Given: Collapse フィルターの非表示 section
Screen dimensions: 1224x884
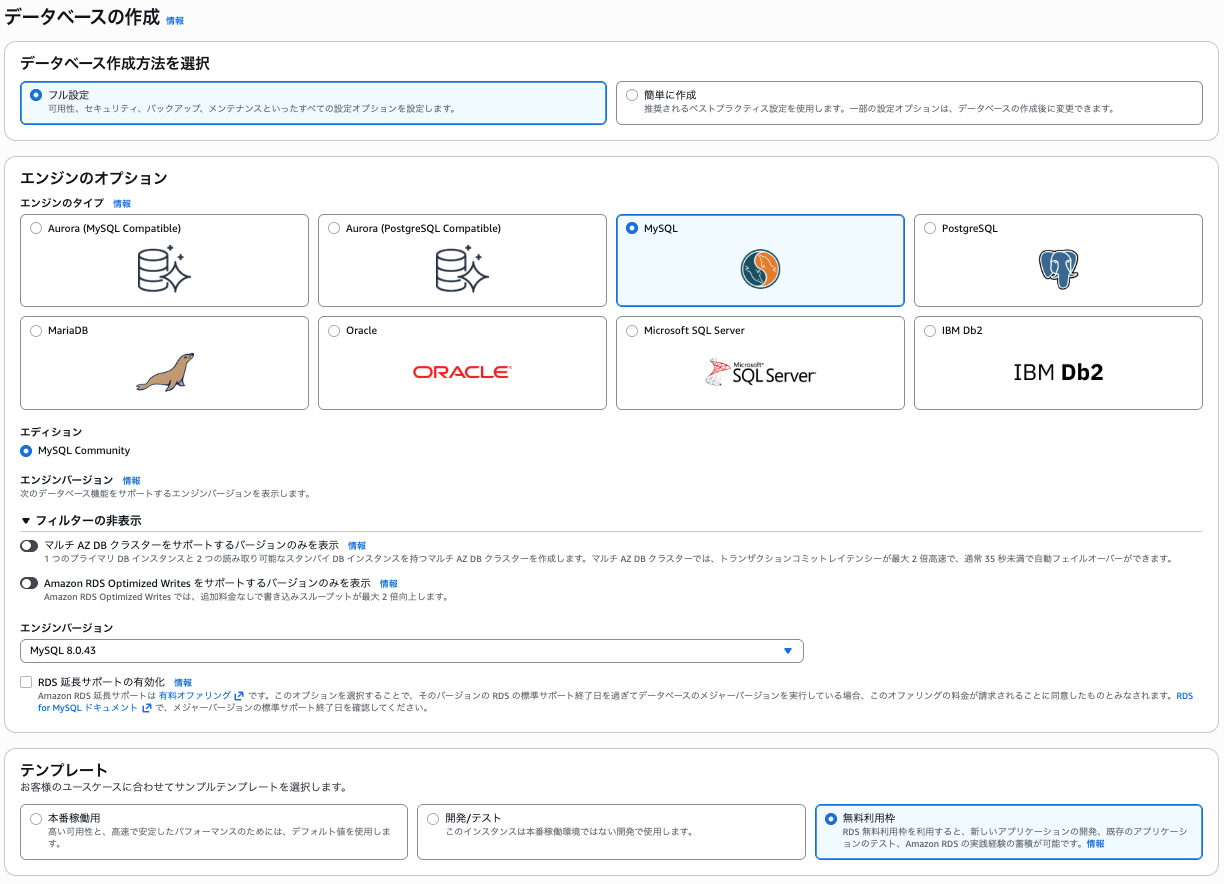Looking at the screenshot, I should [x=81, y=521].
